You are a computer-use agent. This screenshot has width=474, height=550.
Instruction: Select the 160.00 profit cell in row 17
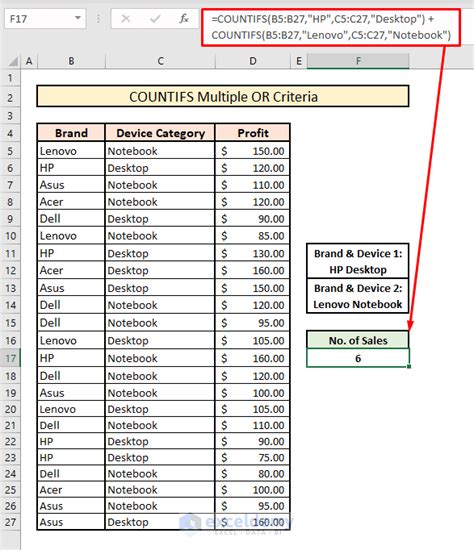(x=253, y=358)
